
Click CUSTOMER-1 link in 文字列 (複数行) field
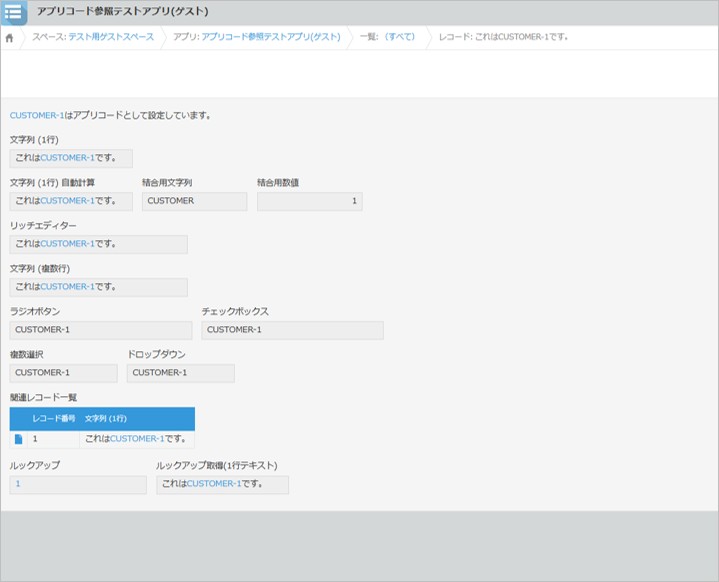[67, 287]
